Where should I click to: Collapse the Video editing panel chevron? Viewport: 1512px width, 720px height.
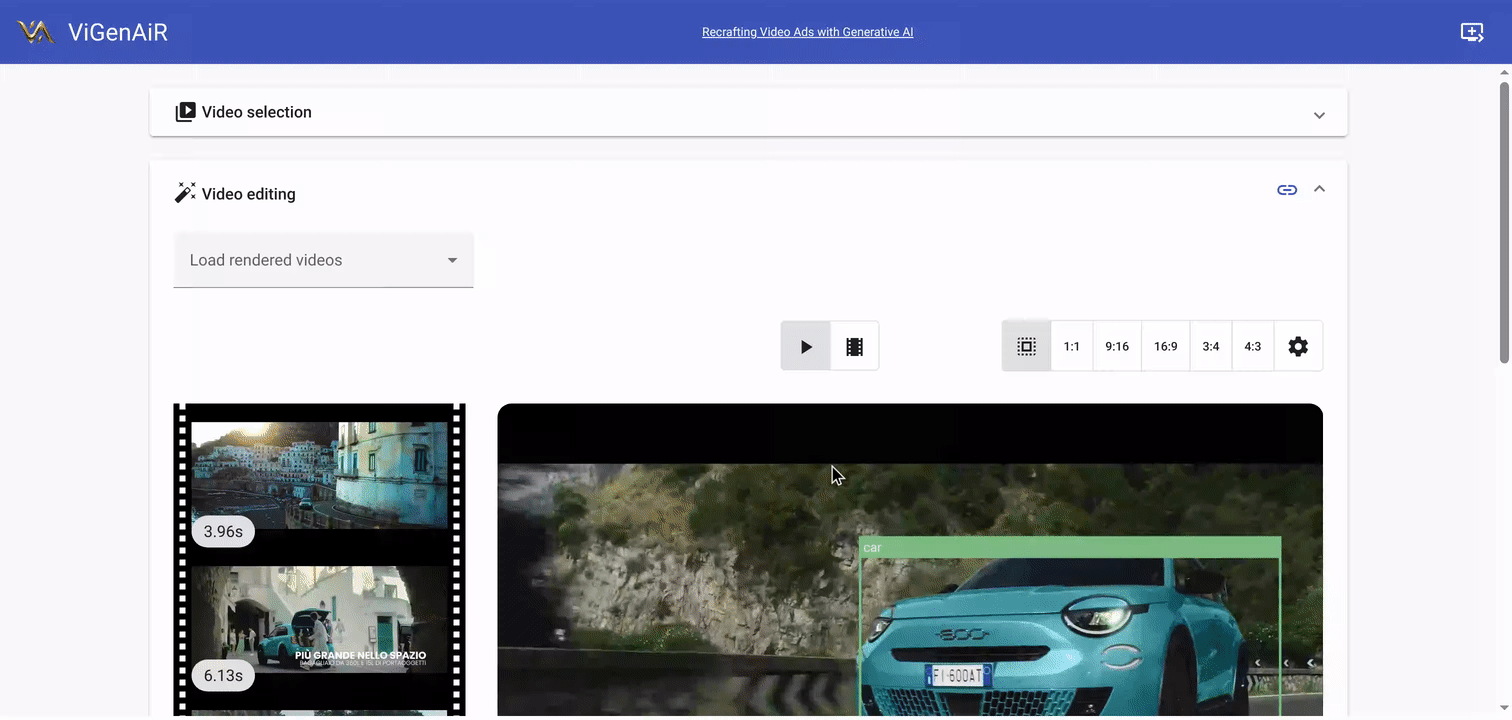point(1319,189)
